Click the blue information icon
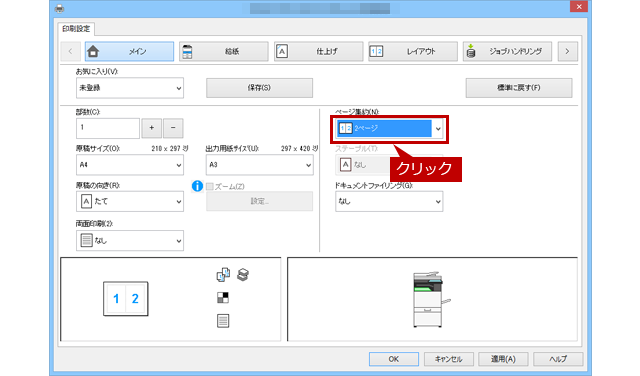640x376 pixels. pyautogui.click(x=197, y=186)
